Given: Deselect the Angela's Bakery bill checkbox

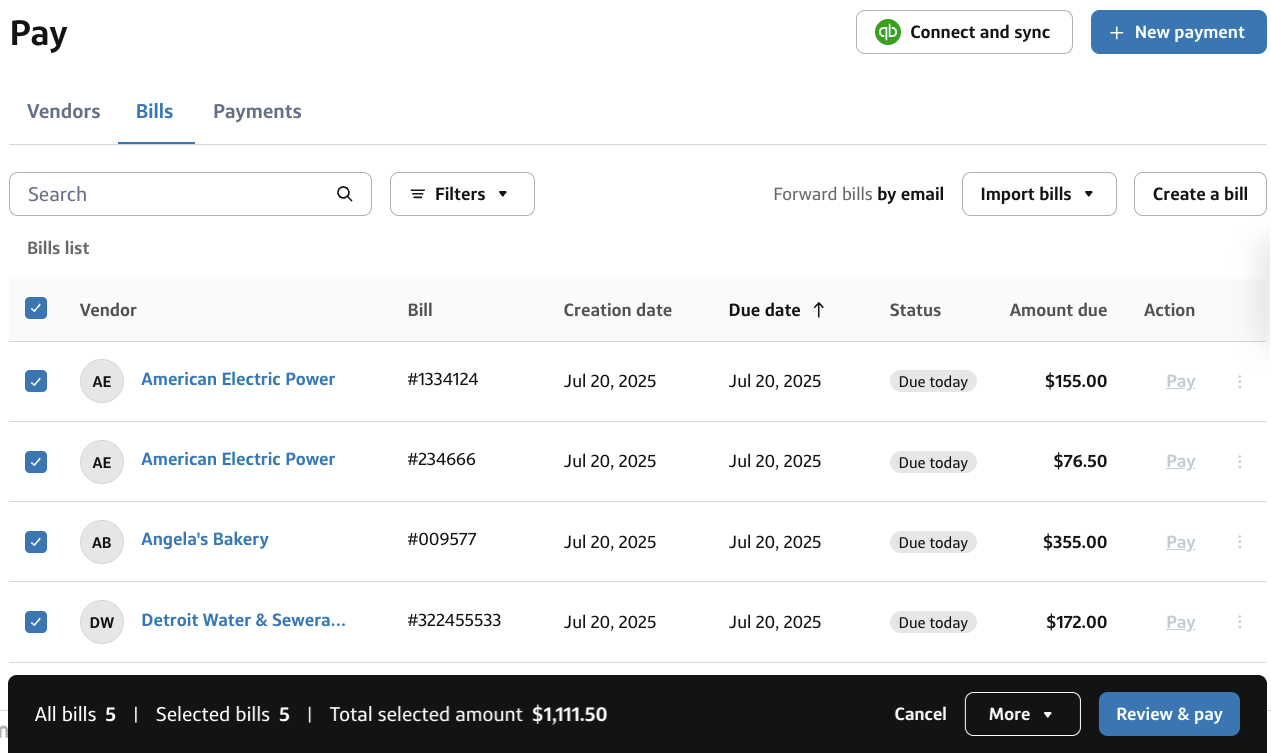Looking at the screenshot, I should point(36,542).
